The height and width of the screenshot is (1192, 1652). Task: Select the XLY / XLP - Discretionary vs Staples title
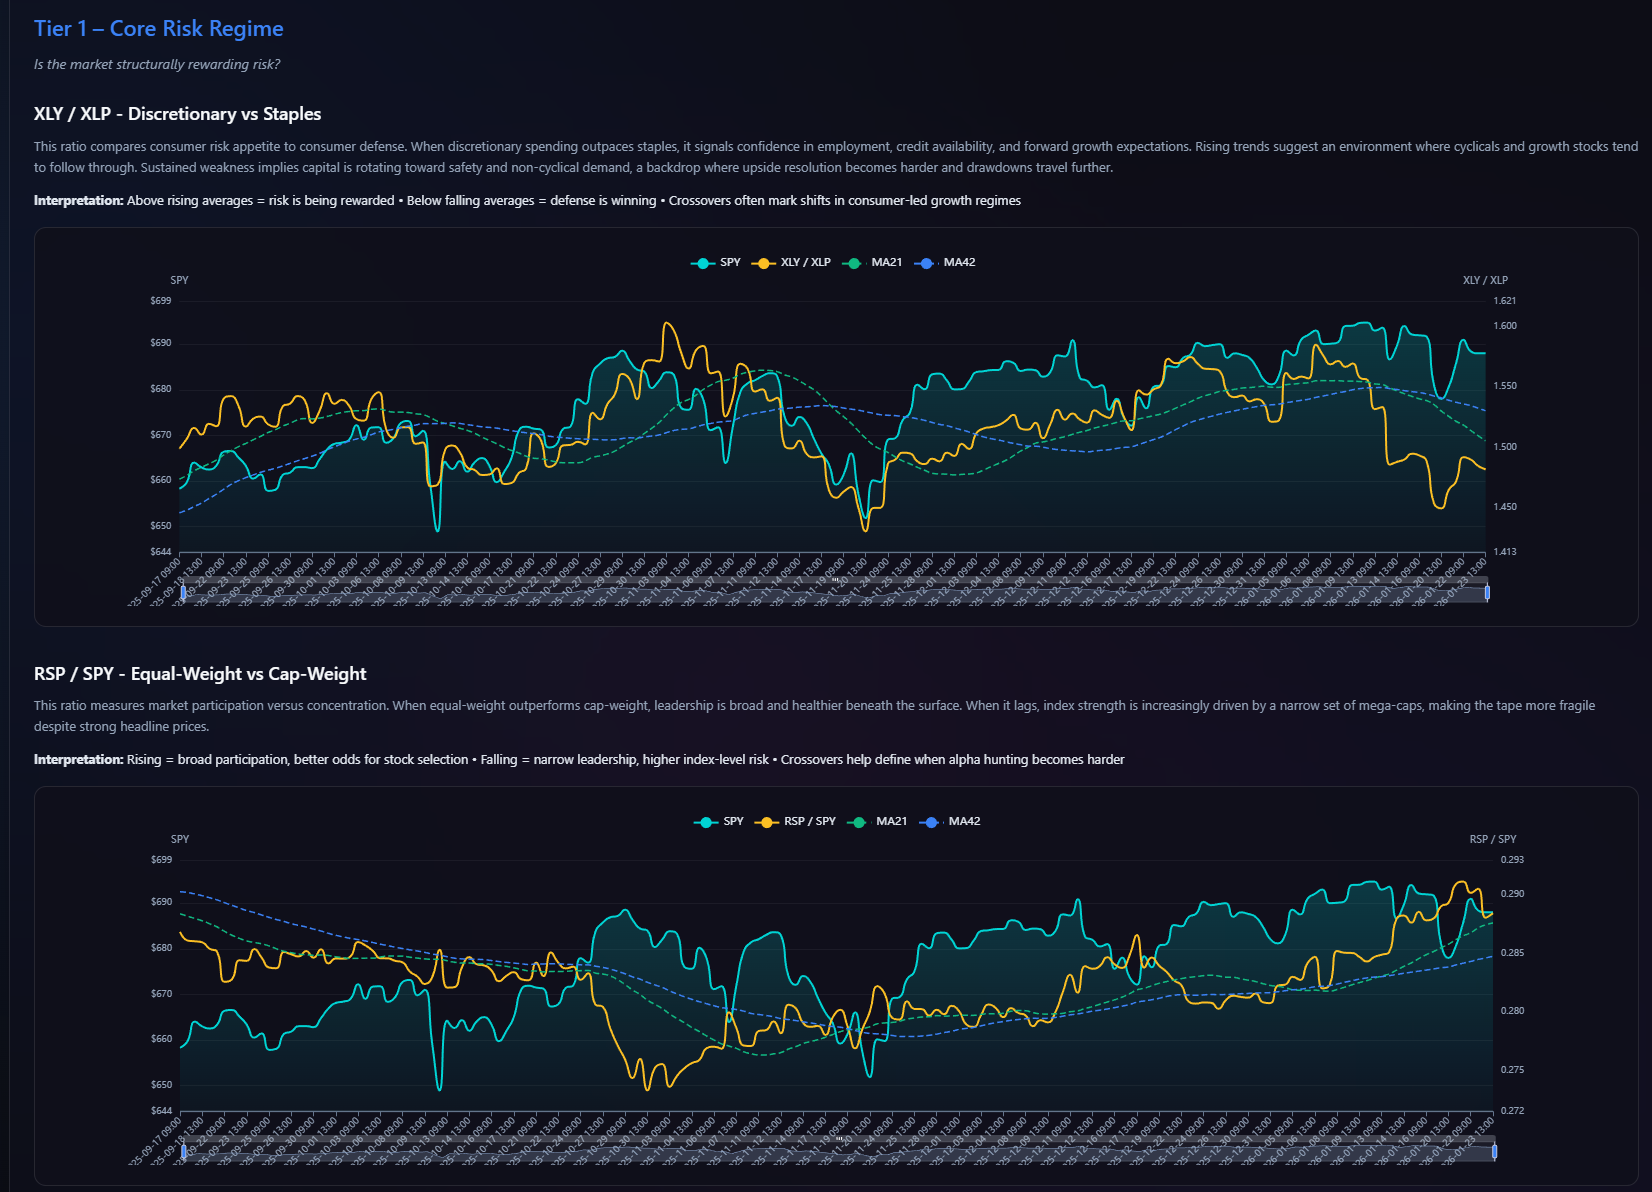coord(177,114)
